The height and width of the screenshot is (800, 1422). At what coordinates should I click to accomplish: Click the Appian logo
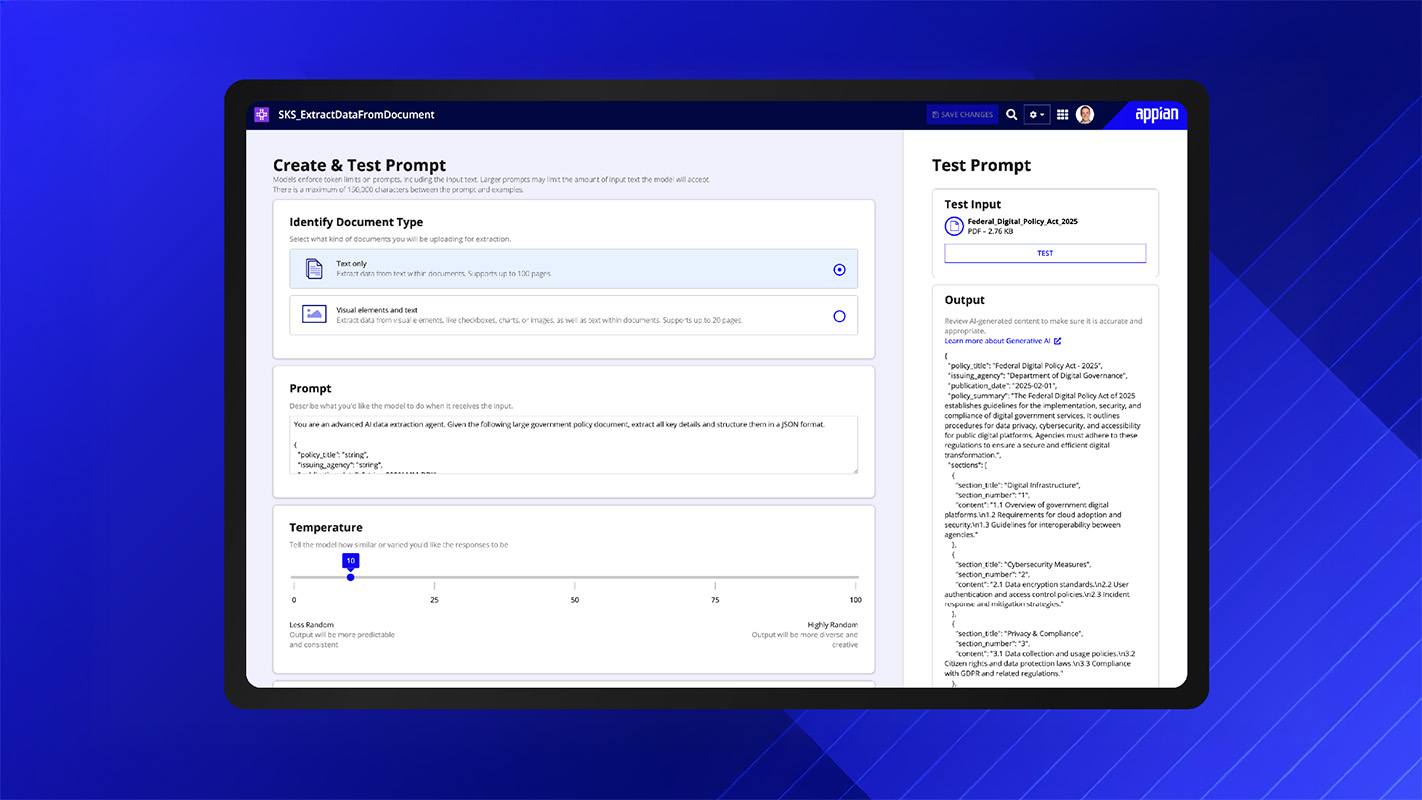[1156, 115]
